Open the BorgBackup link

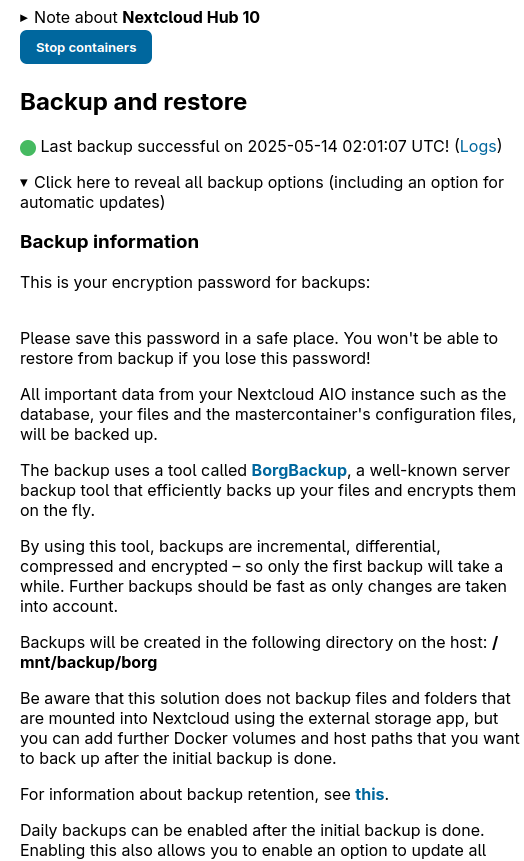click(x=299, y=471)
